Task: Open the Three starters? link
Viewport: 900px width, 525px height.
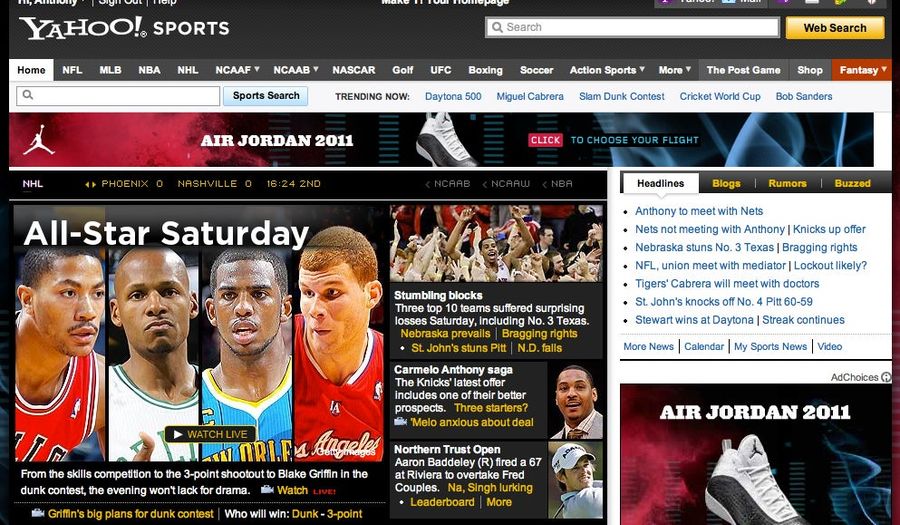Action: pyautogui.click(x=491, y=408)
